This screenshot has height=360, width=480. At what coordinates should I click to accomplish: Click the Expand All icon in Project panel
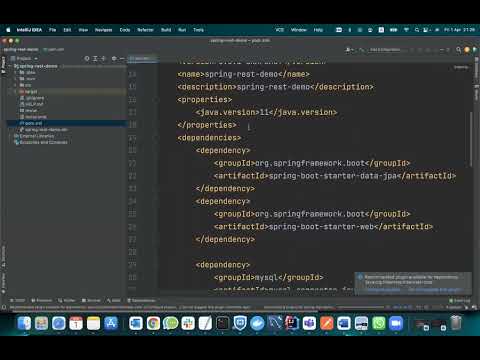[x=95, y=58]
